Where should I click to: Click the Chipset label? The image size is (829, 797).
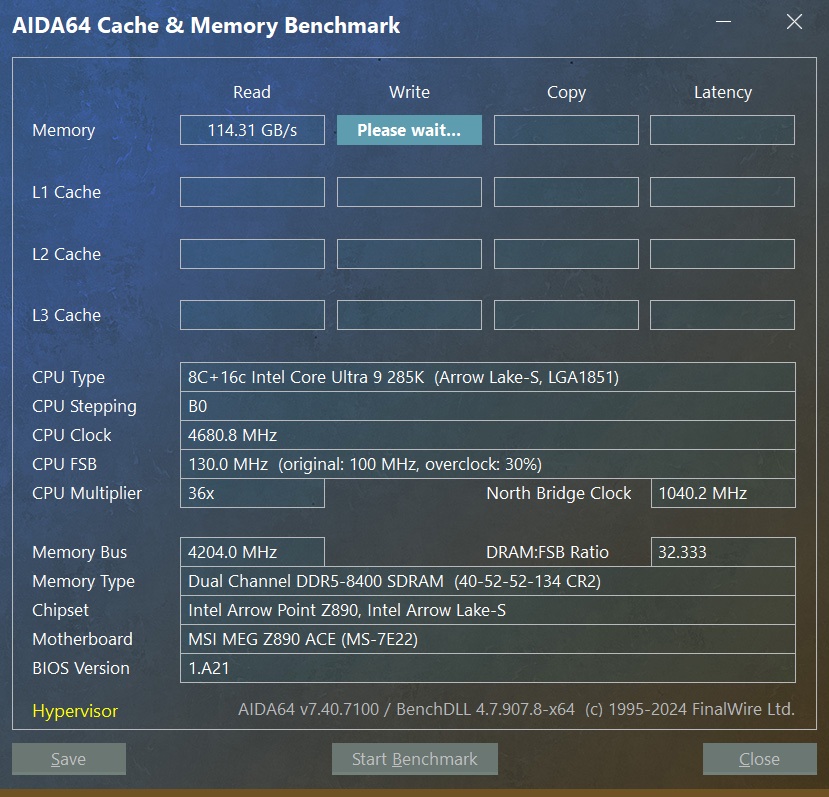coord(61,611)
